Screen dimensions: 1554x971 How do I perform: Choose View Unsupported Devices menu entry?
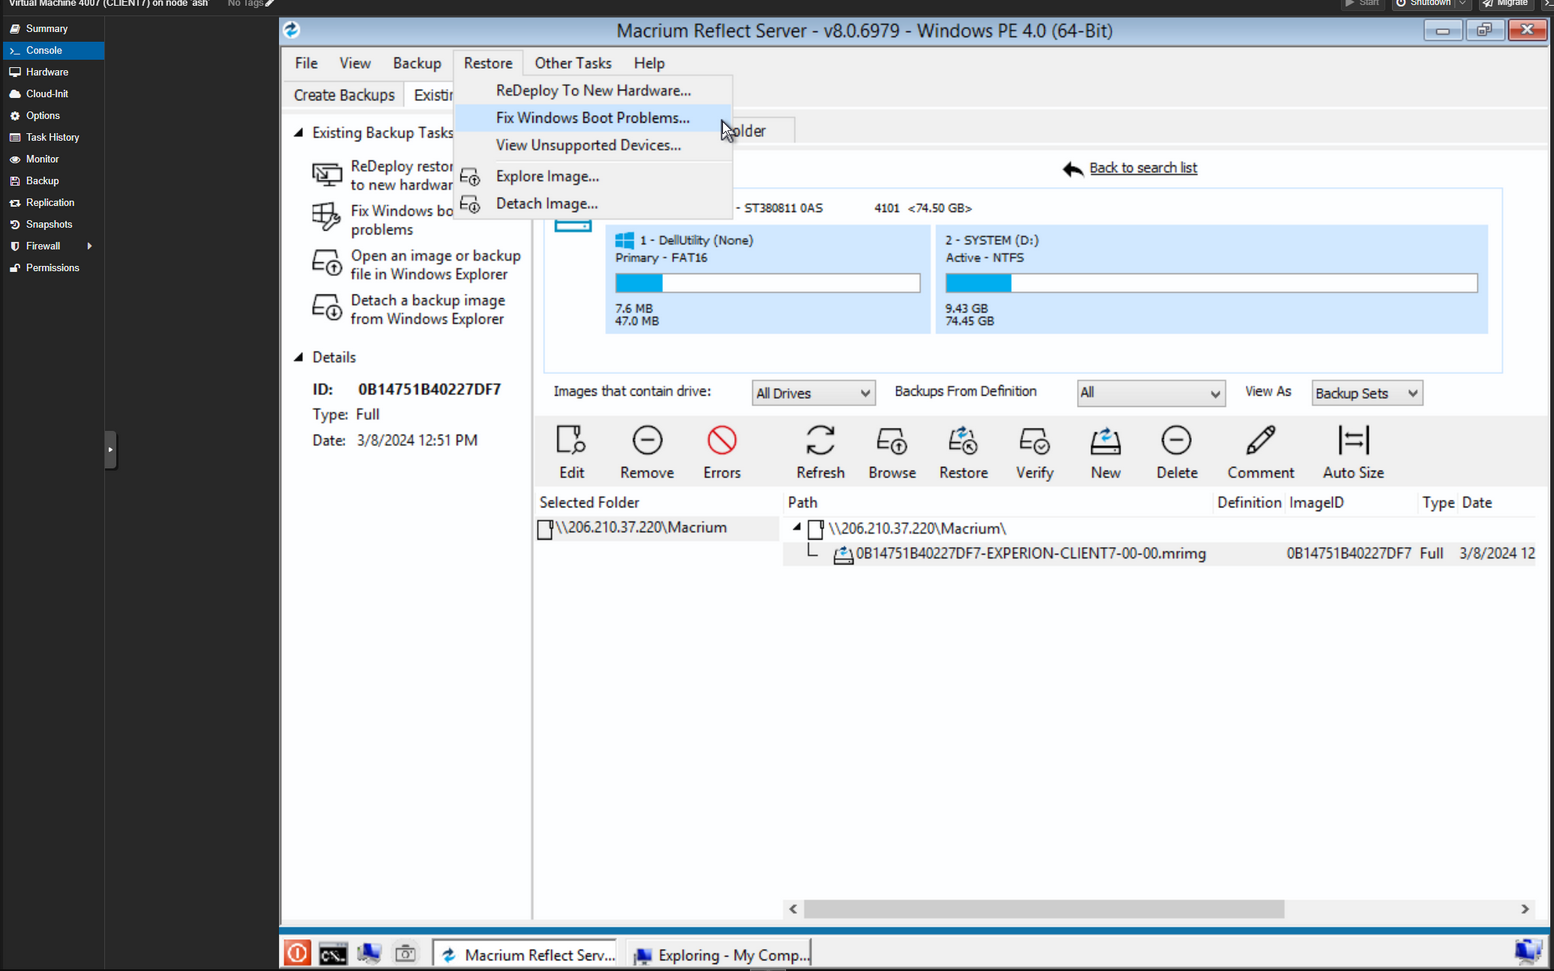pos(593,145)
